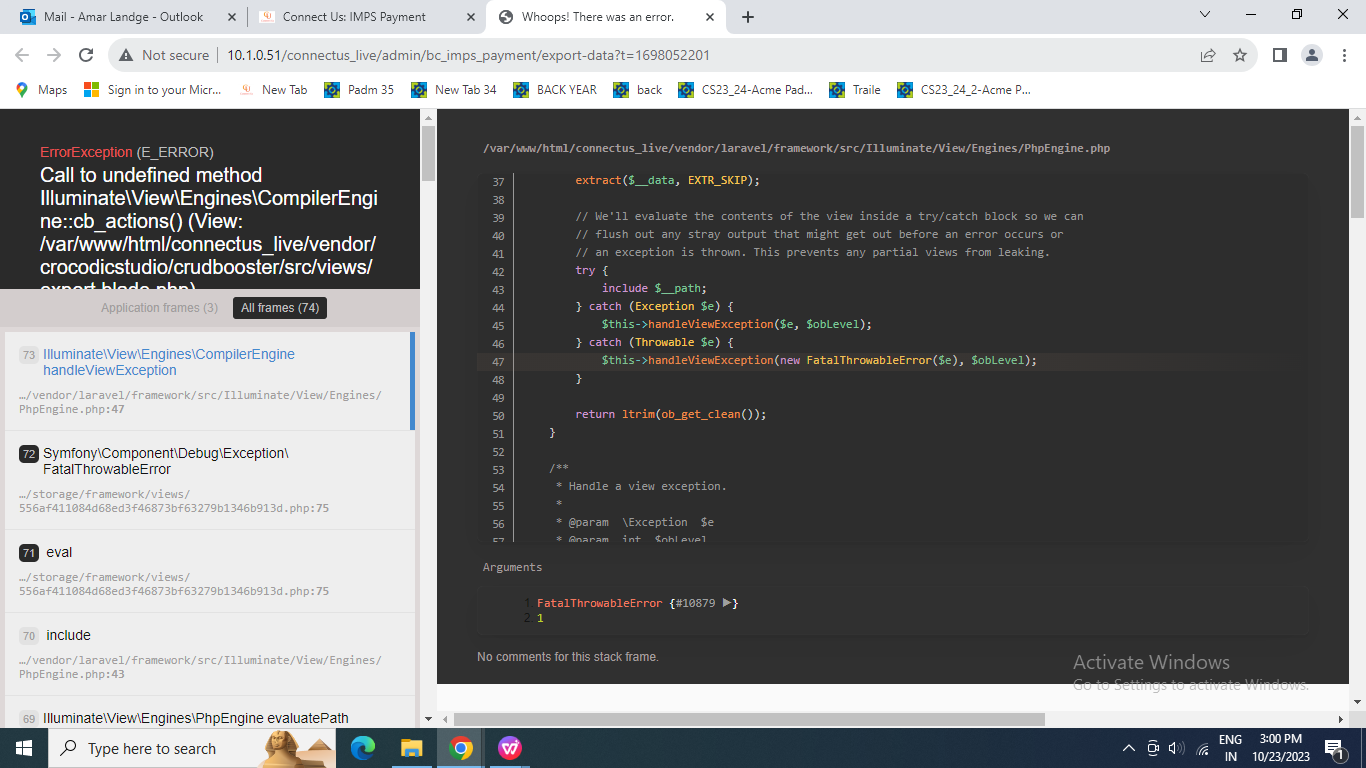The height and width of the screenshot is (768, 1366).
Task: Click code line 47 handleViewException
Action: click(x=818, y=360)
